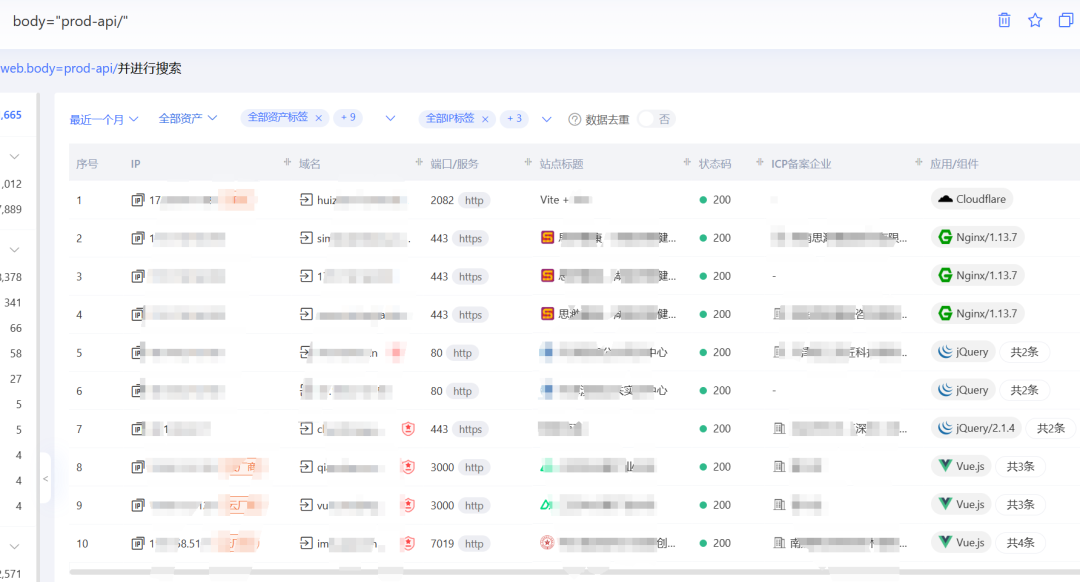Viewport: 1080px width, 582px height.
Task: Click the 3,378 count in left sidebar
Action: (x=11, y=277)
